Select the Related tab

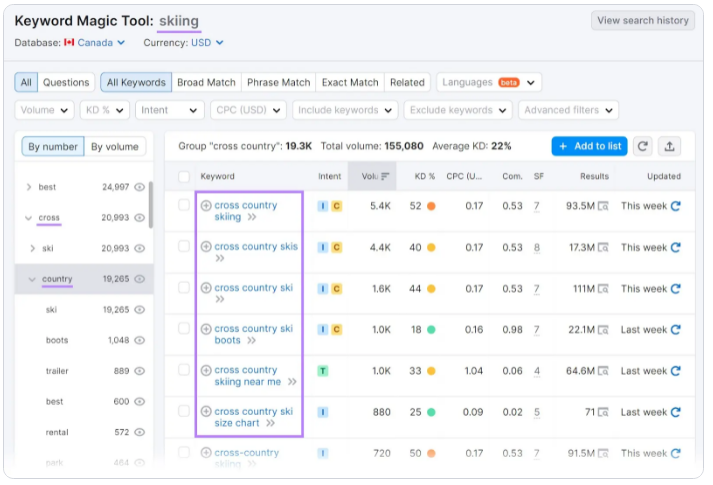(x=407, y=82)
